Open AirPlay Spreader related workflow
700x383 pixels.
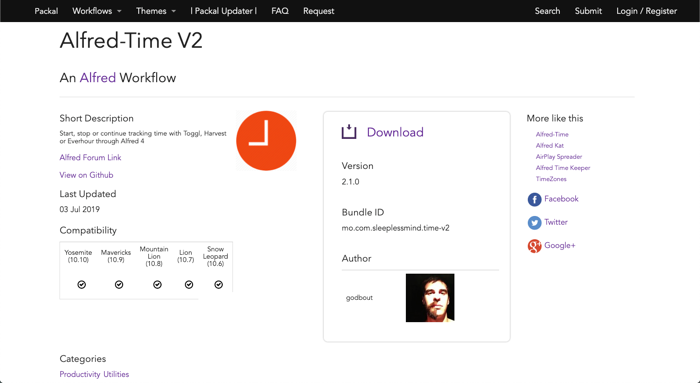559,156
